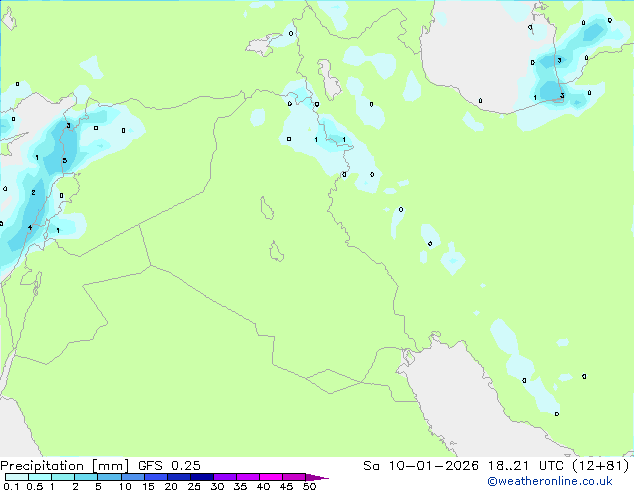Viewport: 634px width, 490px height.
Task: Click the '50' legend scale label
Action: 309,486
